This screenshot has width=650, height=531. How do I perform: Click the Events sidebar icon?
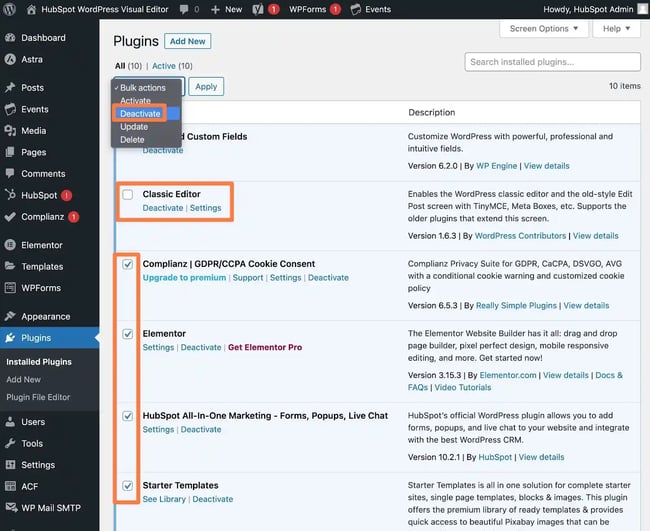10,109
